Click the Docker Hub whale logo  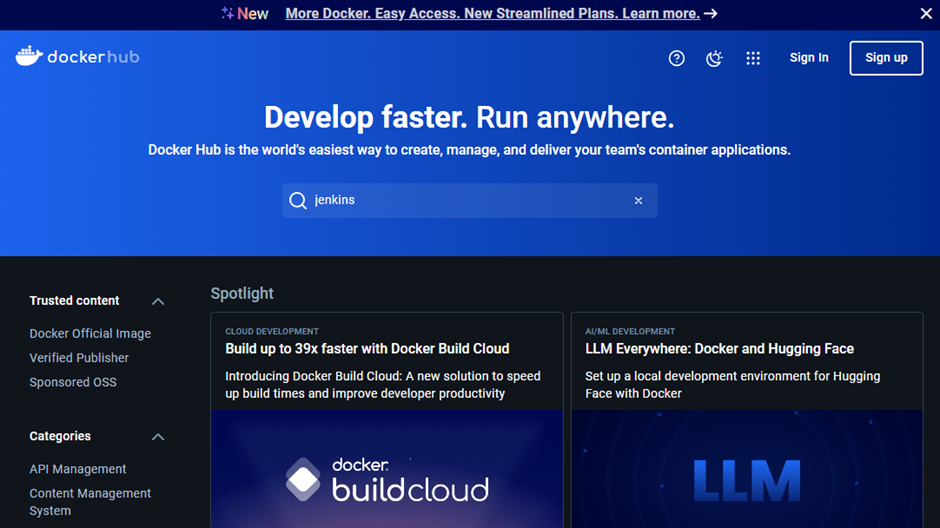pos(77,57)
